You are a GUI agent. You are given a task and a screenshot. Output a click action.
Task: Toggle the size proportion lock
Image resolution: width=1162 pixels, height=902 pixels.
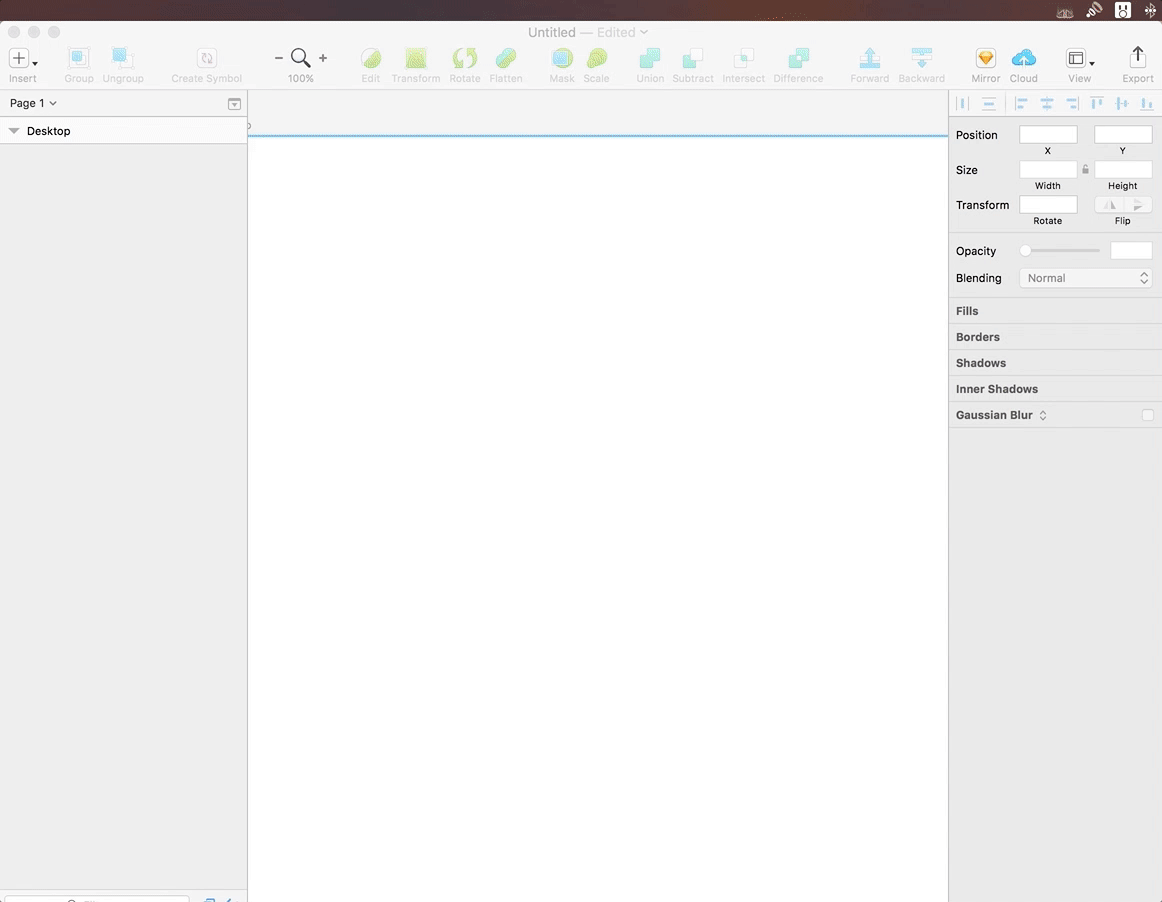pos(1085,170)
